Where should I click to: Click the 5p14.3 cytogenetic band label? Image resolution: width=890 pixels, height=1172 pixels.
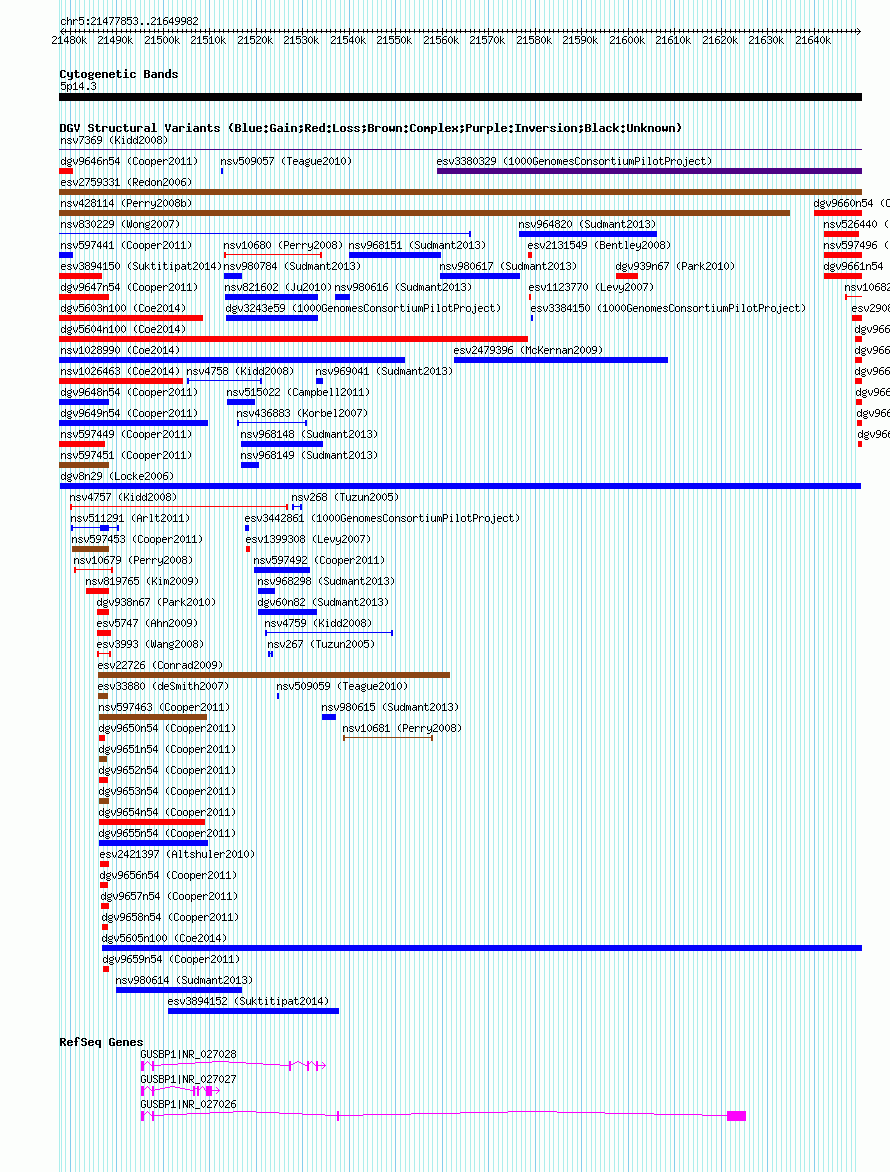78,87
